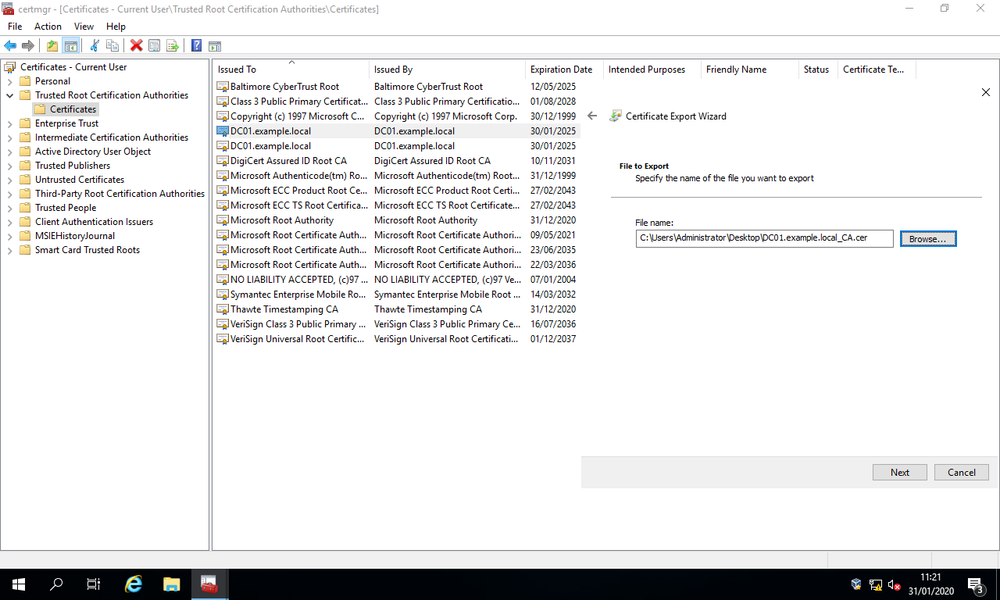This screenshot has height=600, width=1000.
Task: Open Internet Explorer from the taskbar
Action: pos(132,584)
